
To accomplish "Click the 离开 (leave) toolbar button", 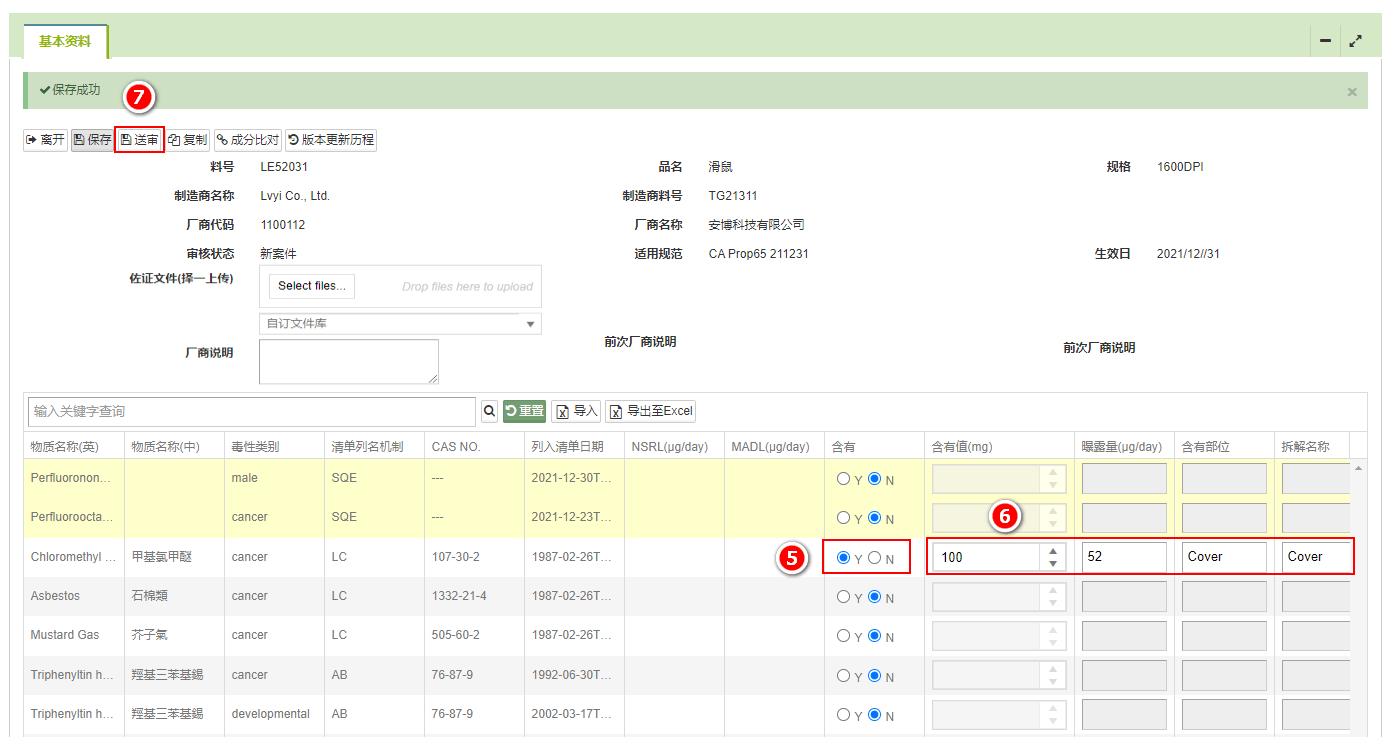I will click(46, 140).
